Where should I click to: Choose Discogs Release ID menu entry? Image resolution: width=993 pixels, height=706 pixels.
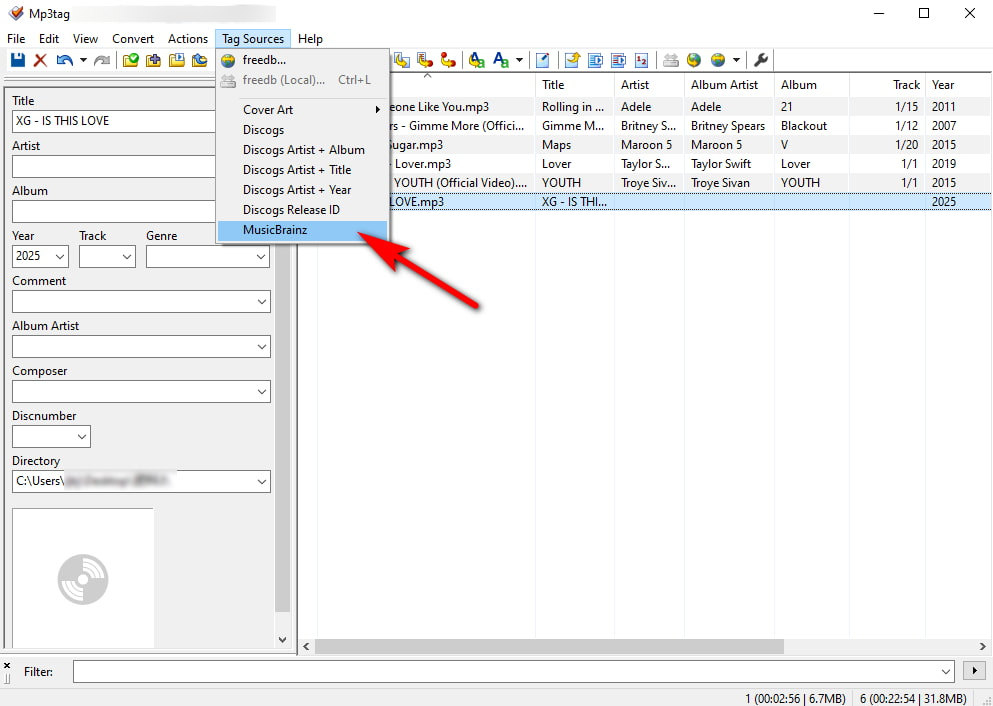[x=291, y=210]
